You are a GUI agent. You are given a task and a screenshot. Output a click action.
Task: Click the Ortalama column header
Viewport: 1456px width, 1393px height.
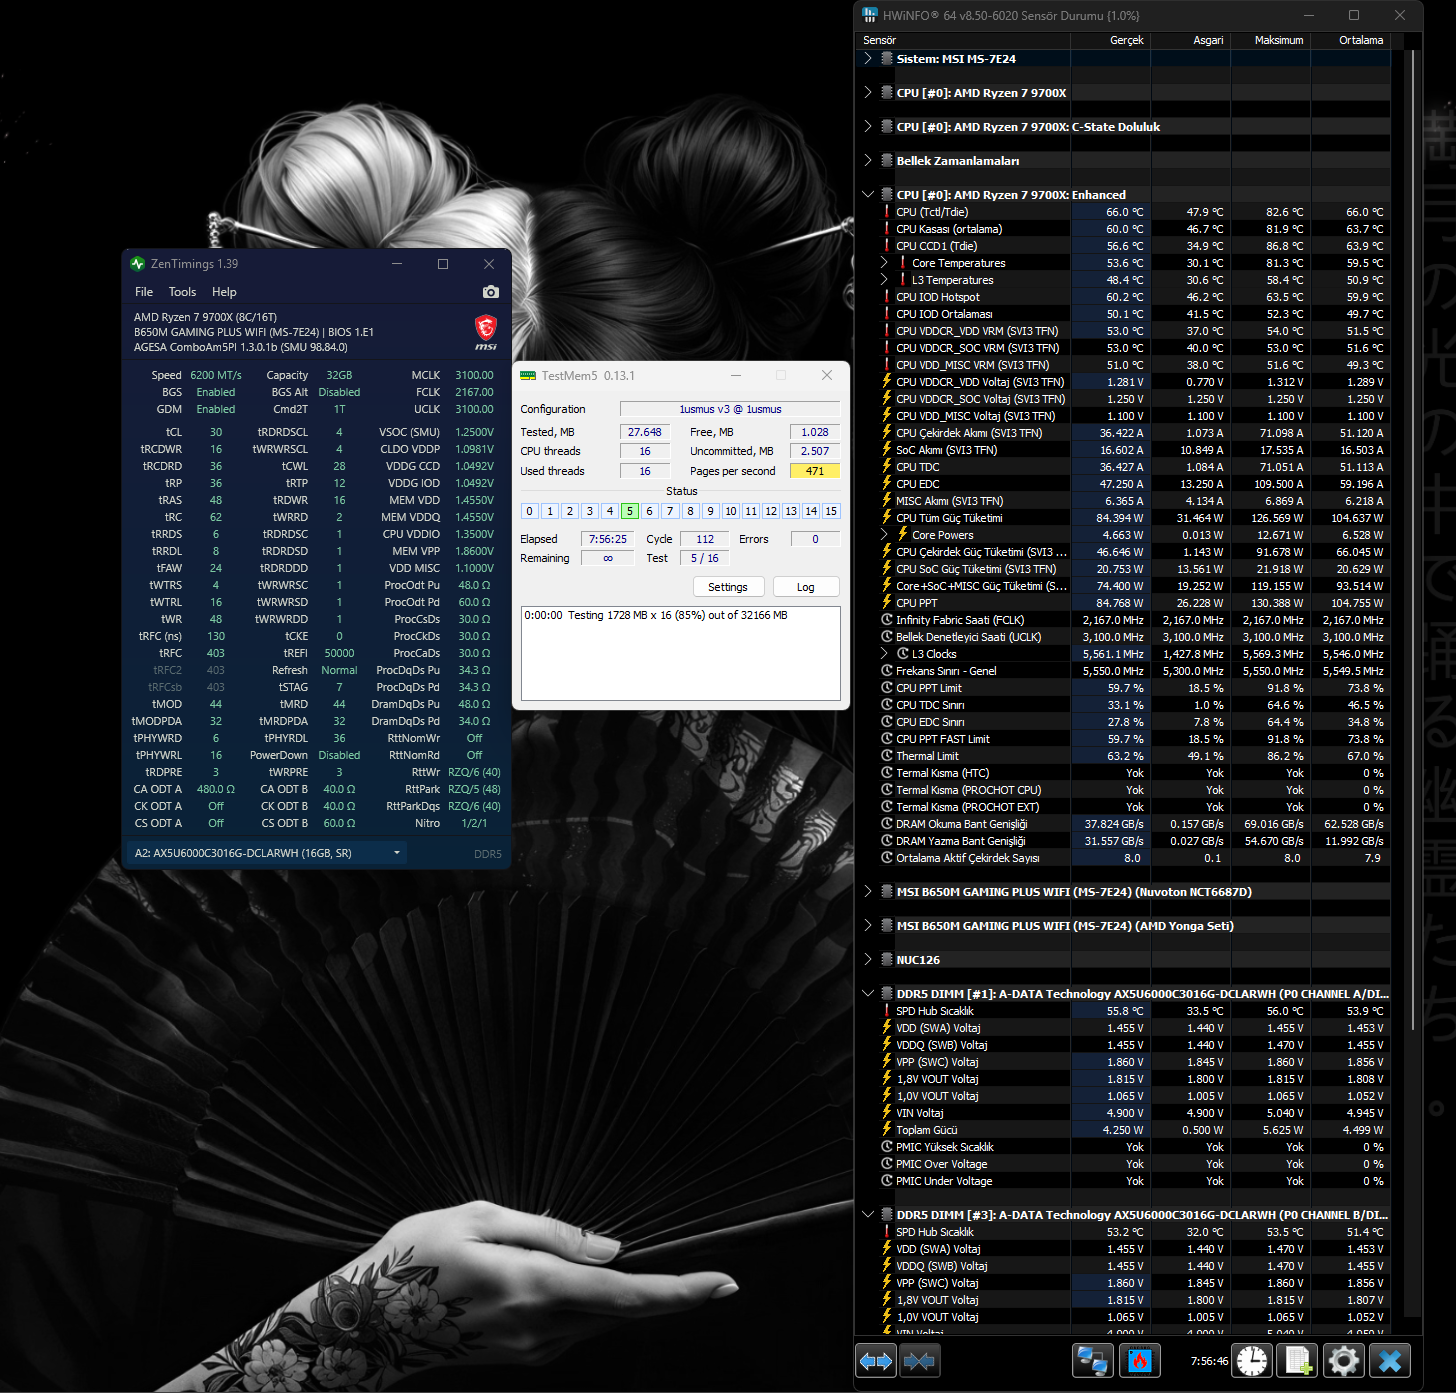pyautogui.click(x=1350, y=40)
